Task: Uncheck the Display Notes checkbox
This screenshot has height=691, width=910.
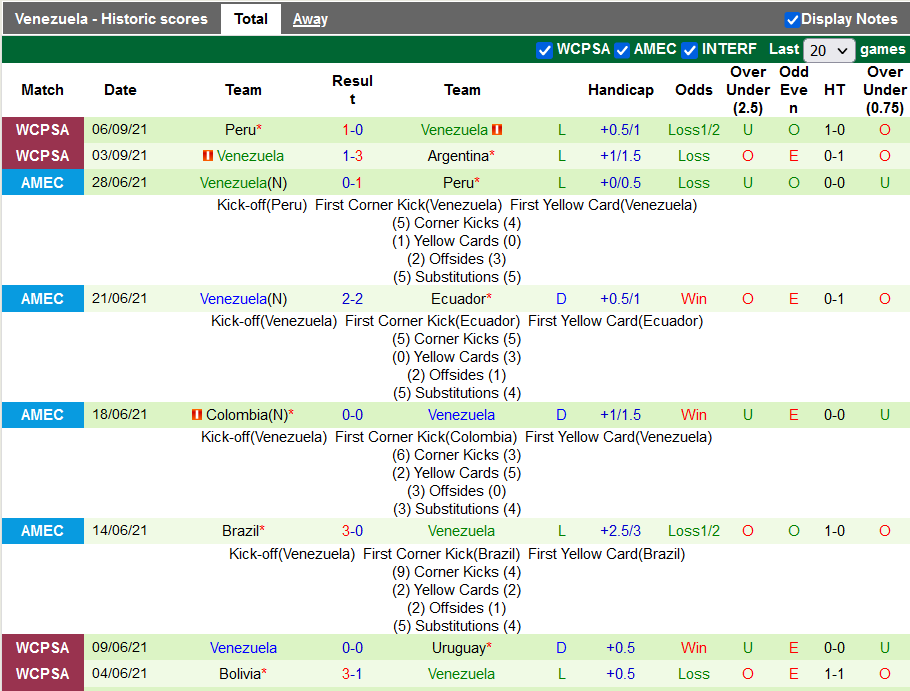Action: tap(792, 19)
